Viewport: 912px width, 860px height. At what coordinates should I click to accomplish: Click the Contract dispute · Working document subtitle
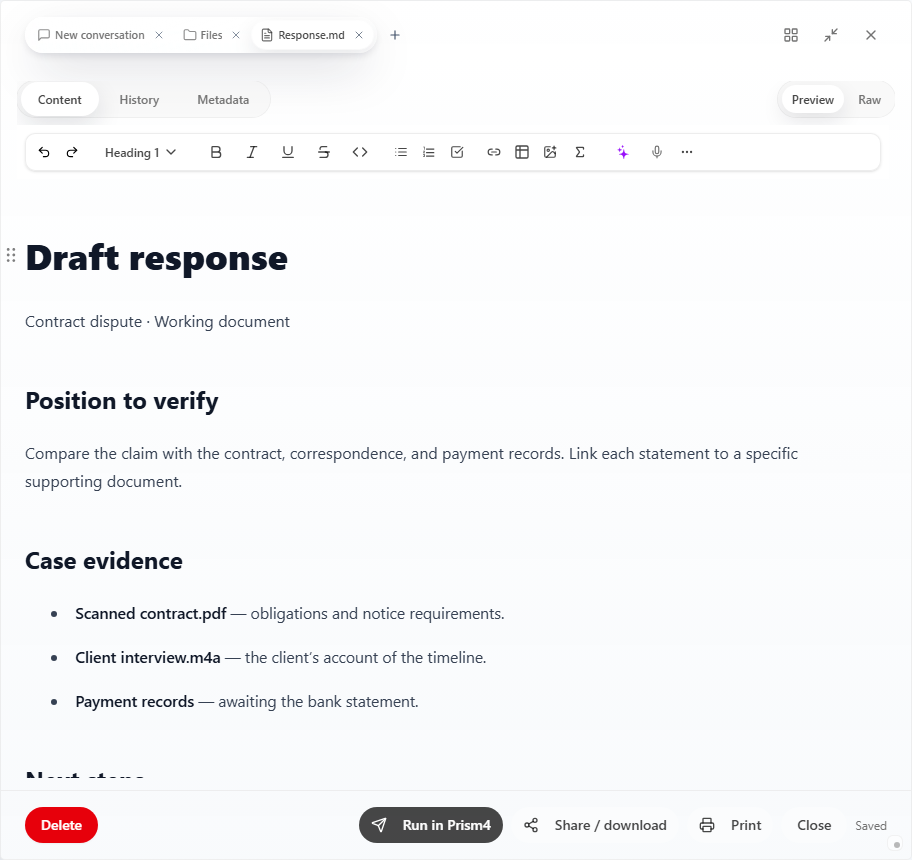point(157,322)
